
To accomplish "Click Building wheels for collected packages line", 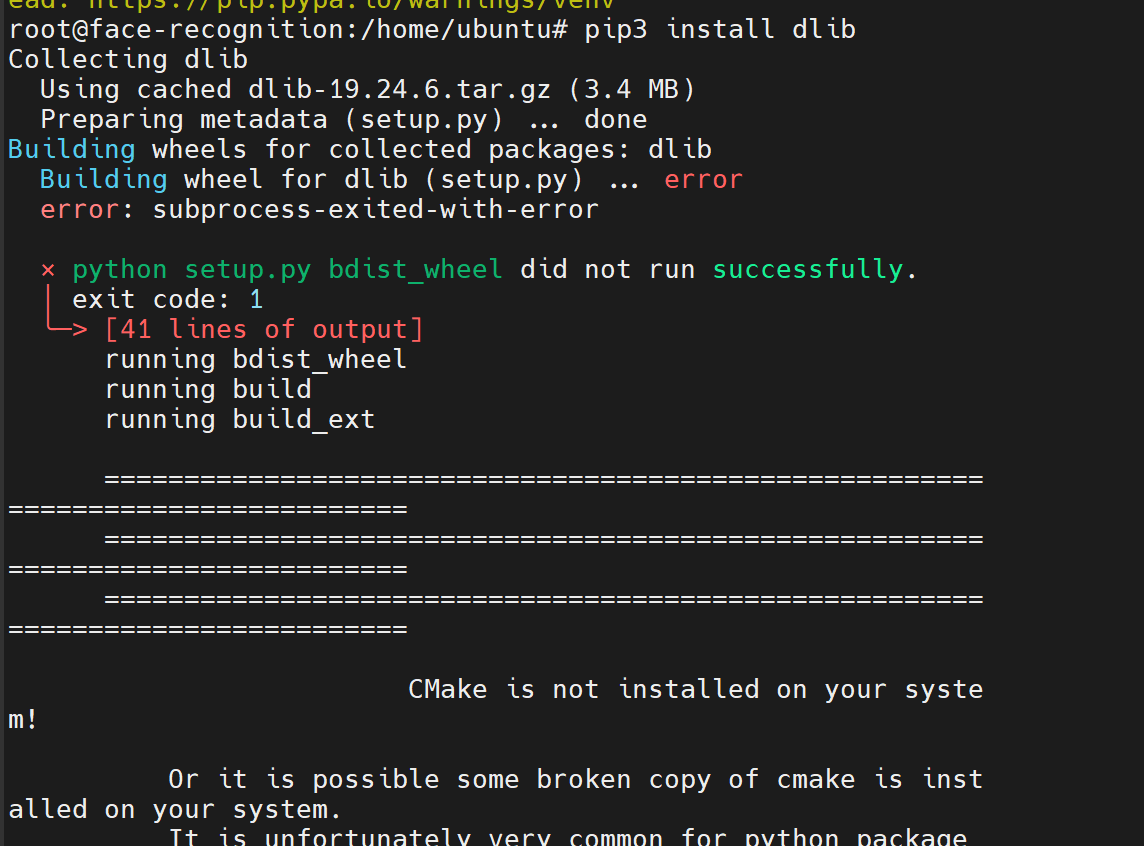I will [360, 149].
